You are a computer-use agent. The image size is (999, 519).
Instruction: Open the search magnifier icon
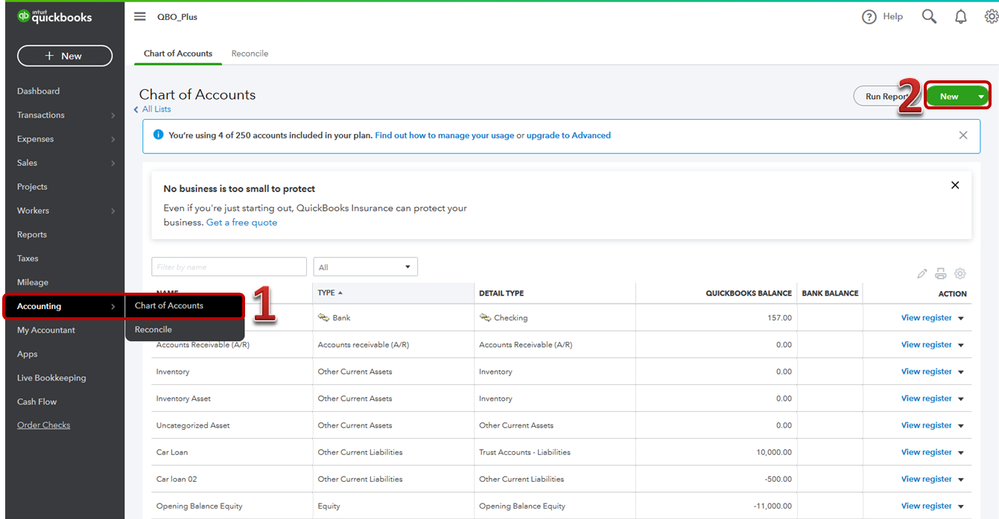(x=929, y=17)
